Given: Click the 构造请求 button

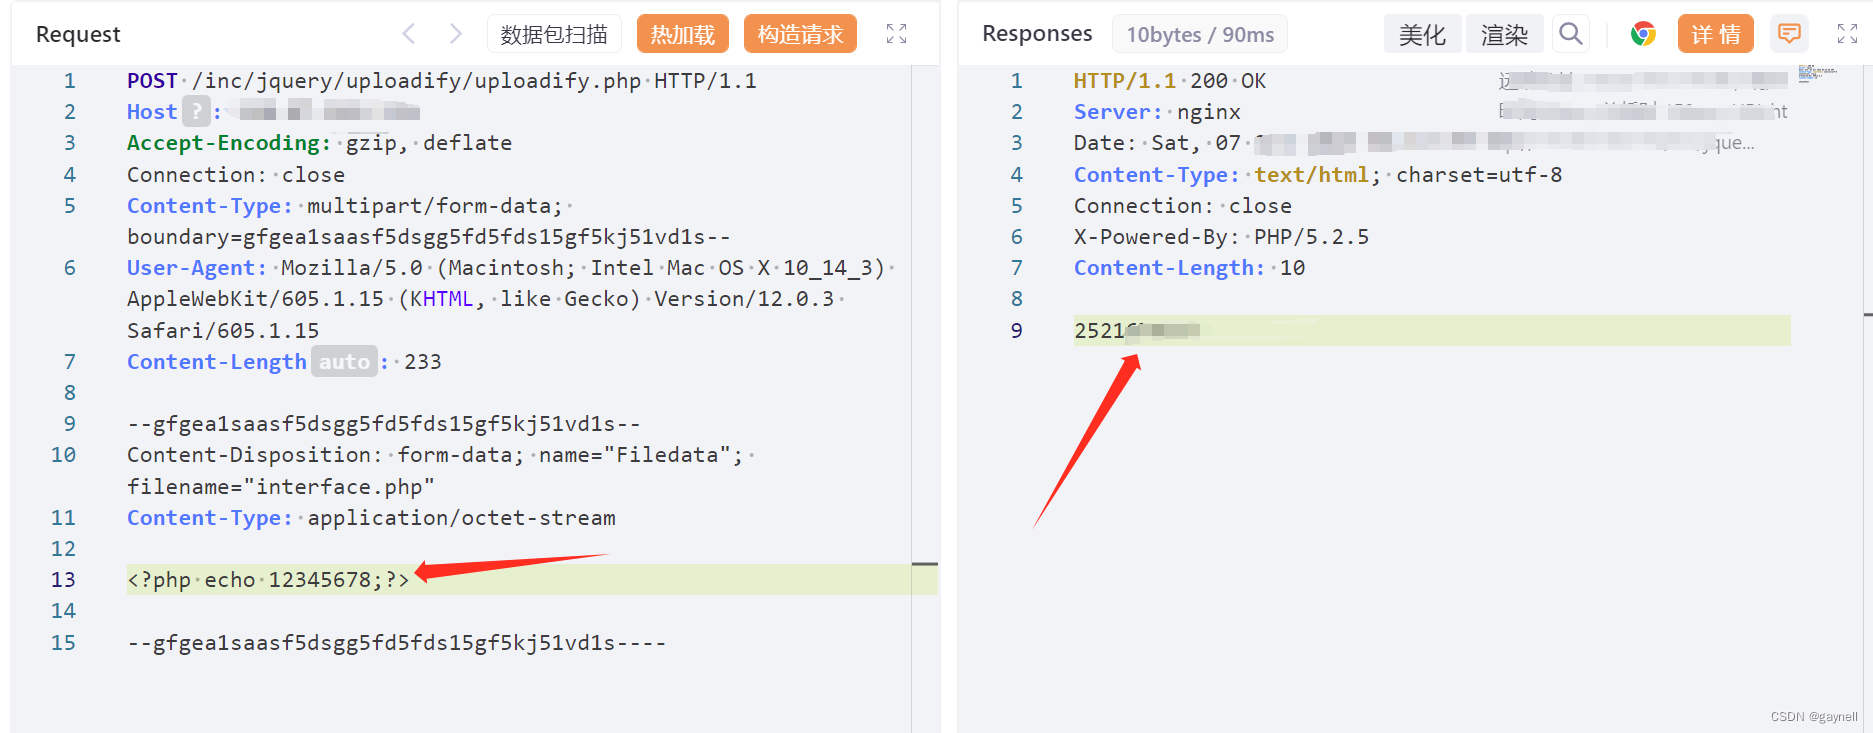Looking at the screenshot, I should [x=800, y=34].
